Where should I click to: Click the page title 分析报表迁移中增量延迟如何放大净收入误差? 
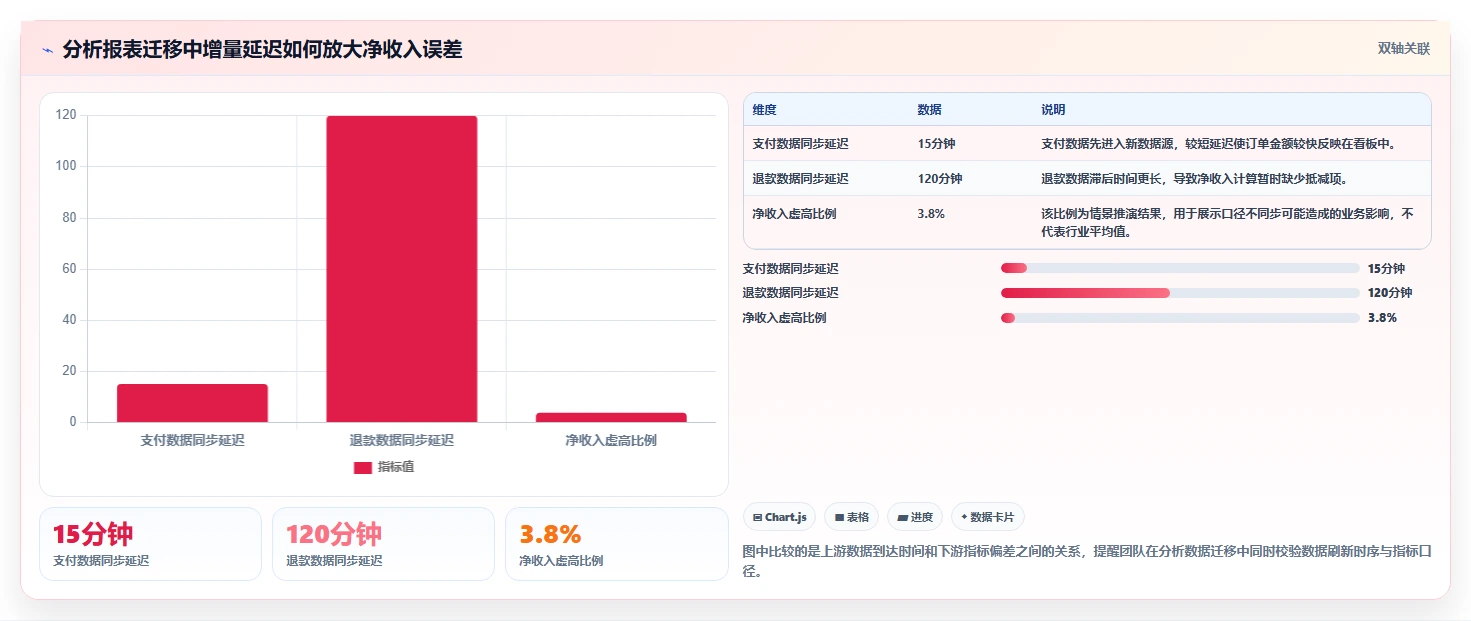[262, 50]
